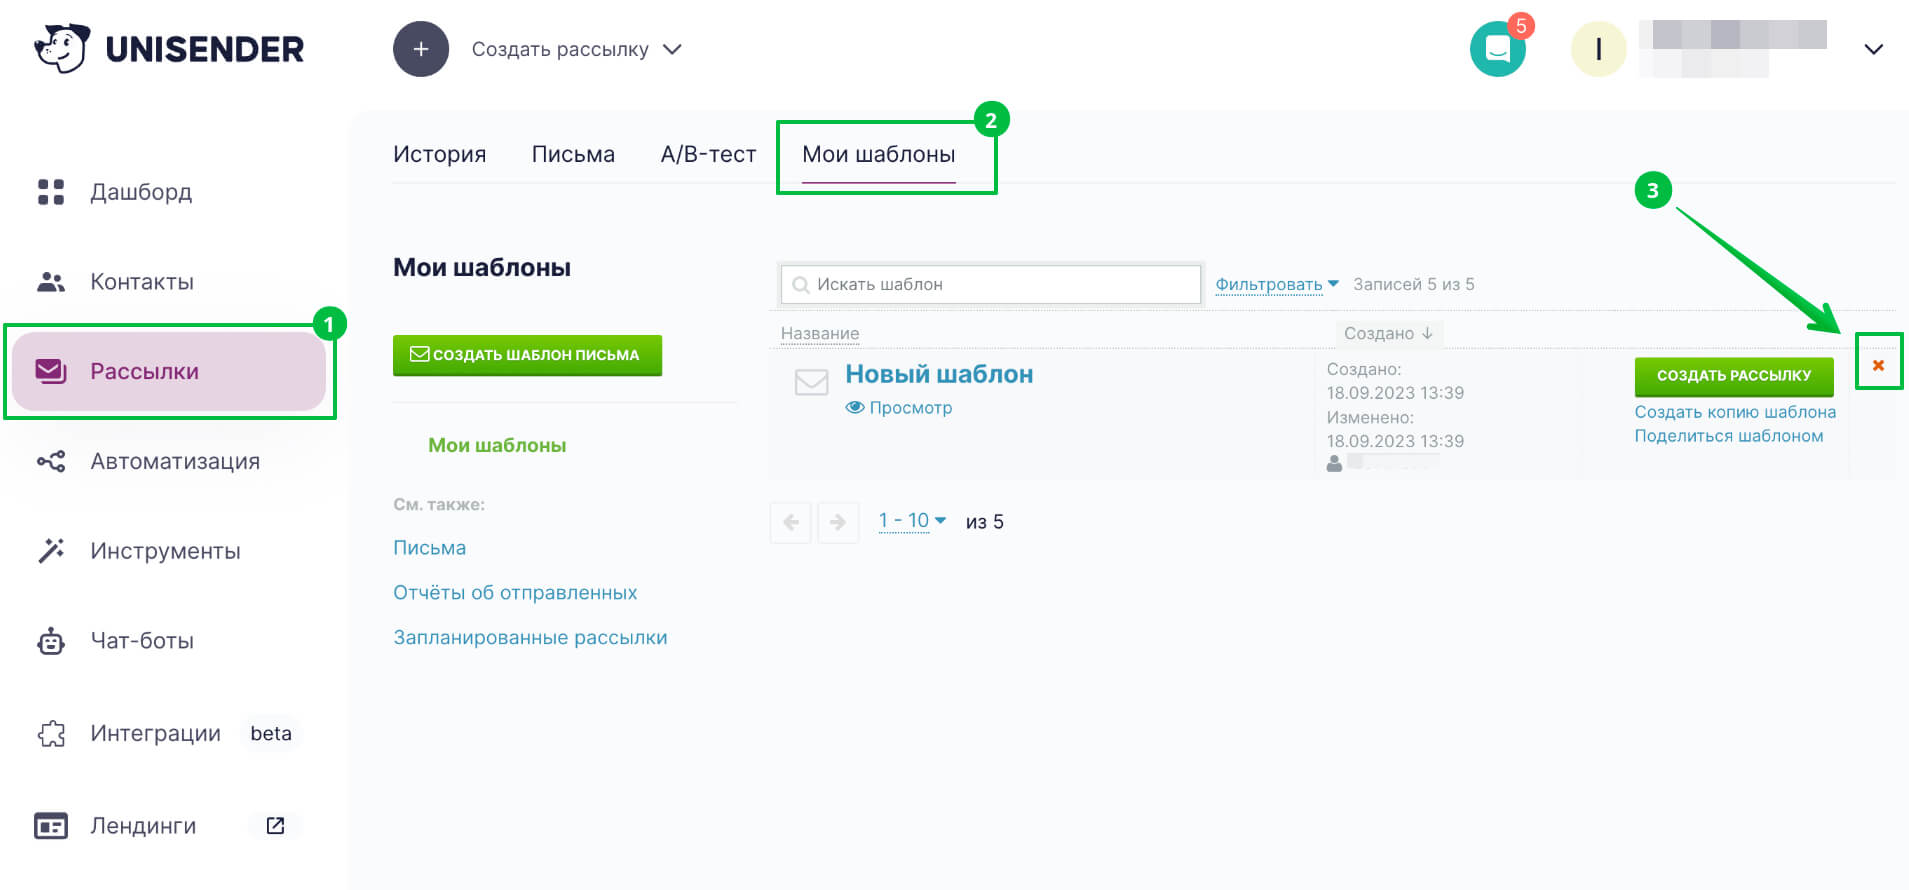
Task: Click Создать копию шаблона link
Action: click(1735, 412)
